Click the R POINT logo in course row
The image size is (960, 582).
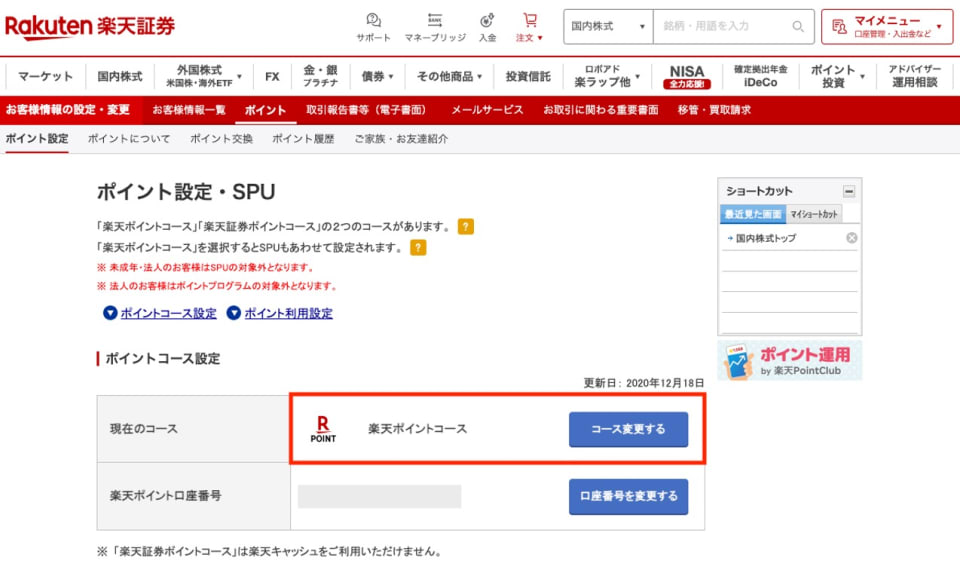323,429
